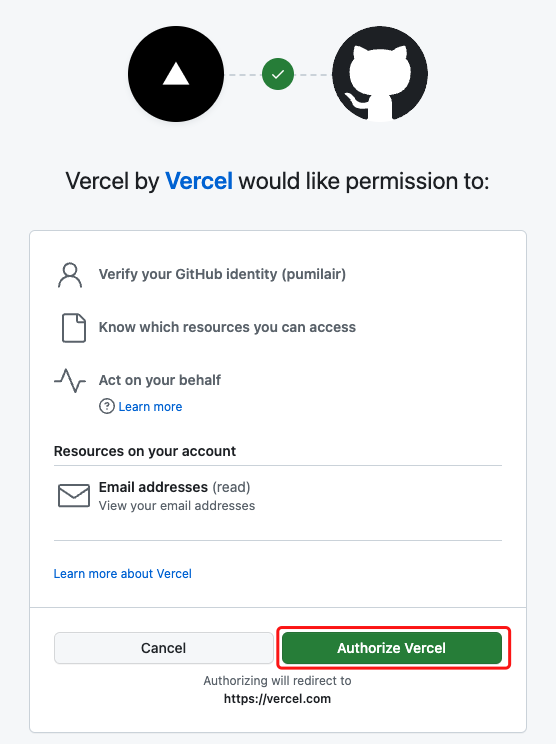Open Learn more about Vercel link
This screenshot has width=556, height=744.
123,574
